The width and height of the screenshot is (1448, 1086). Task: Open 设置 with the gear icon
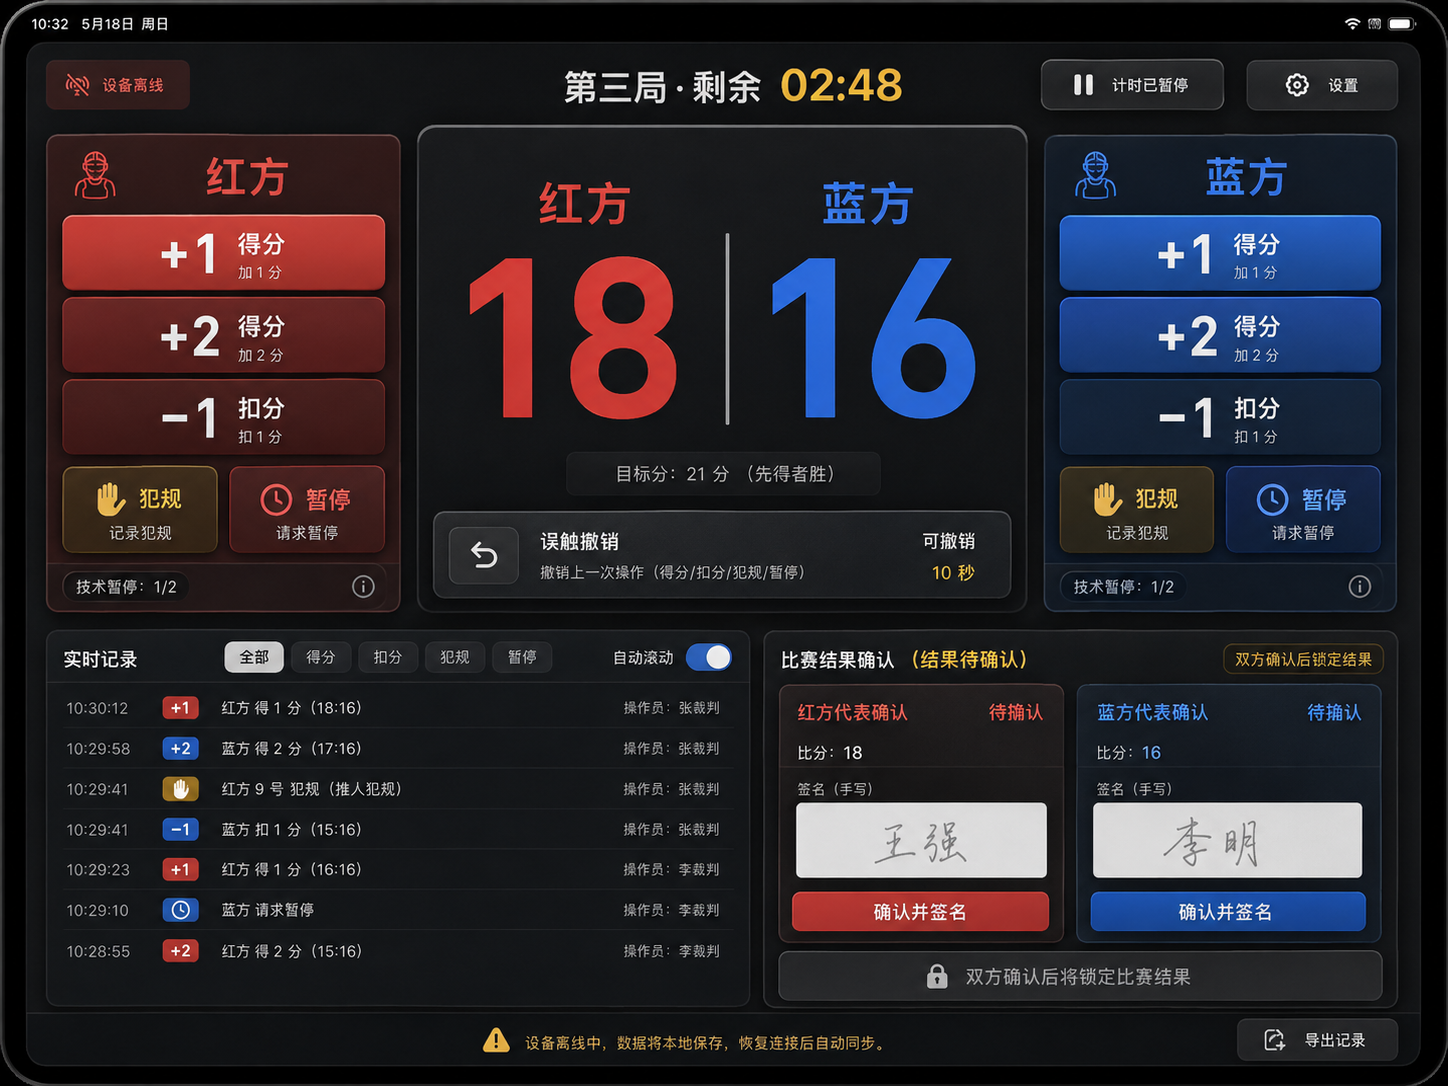(x=1297, y=85)
